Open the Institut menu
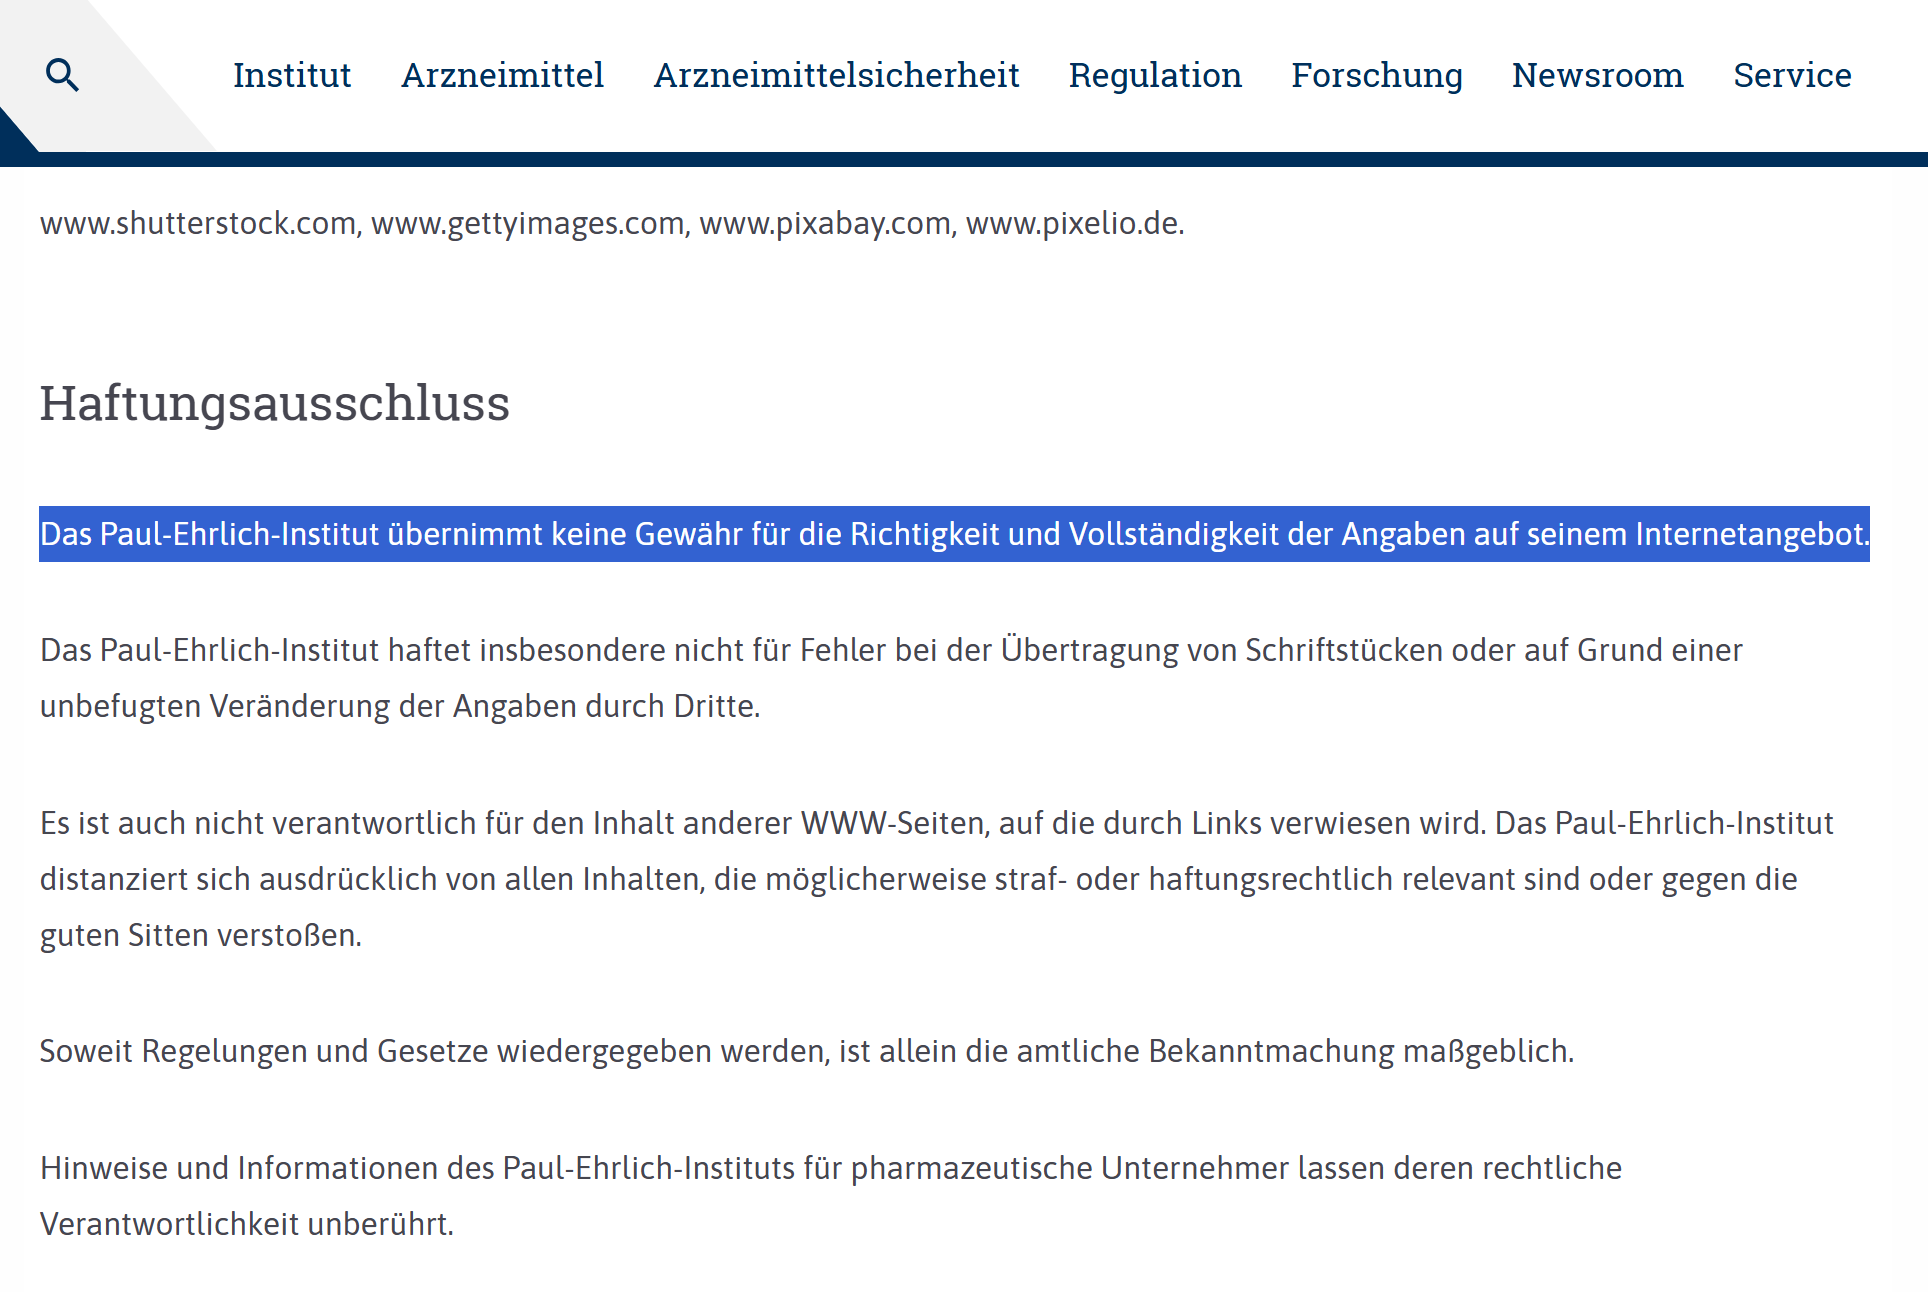This screenshot has height=1292, width=1928. point(292,75)
